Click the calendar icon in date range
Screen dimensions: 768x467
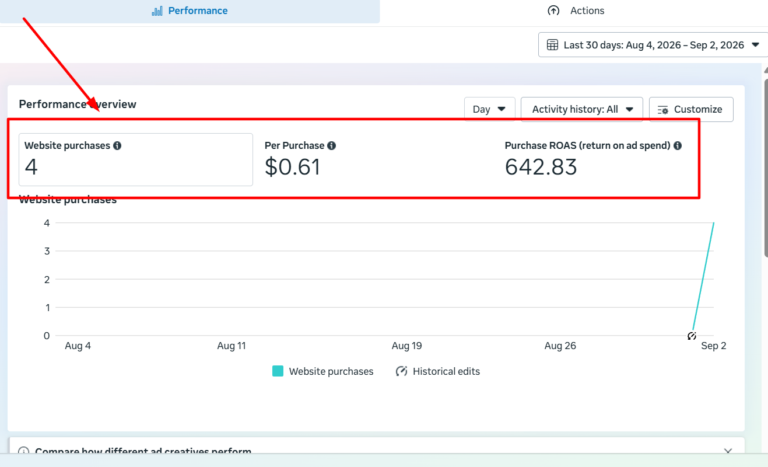click(x=552, y=45)
